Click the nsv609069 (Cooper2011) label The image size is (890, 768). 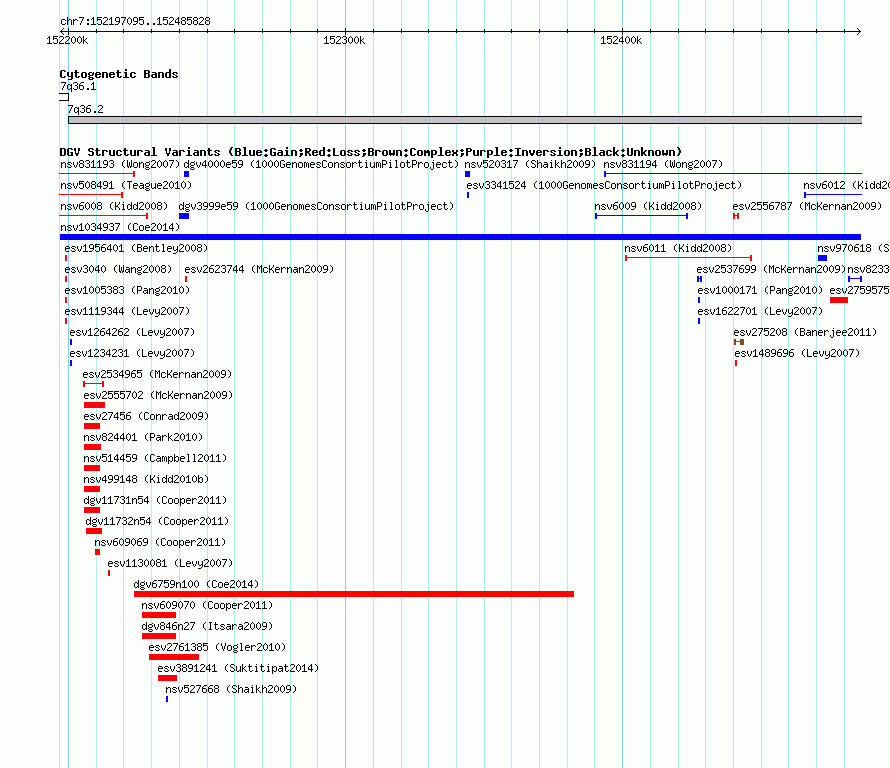pyautogui.click(x=160, y=542)
